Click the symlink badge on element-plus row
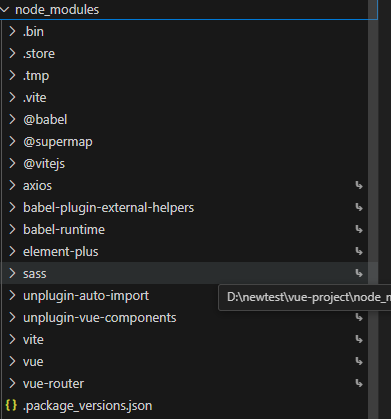Screen dimensions: 391x419 tap(359, 251)
